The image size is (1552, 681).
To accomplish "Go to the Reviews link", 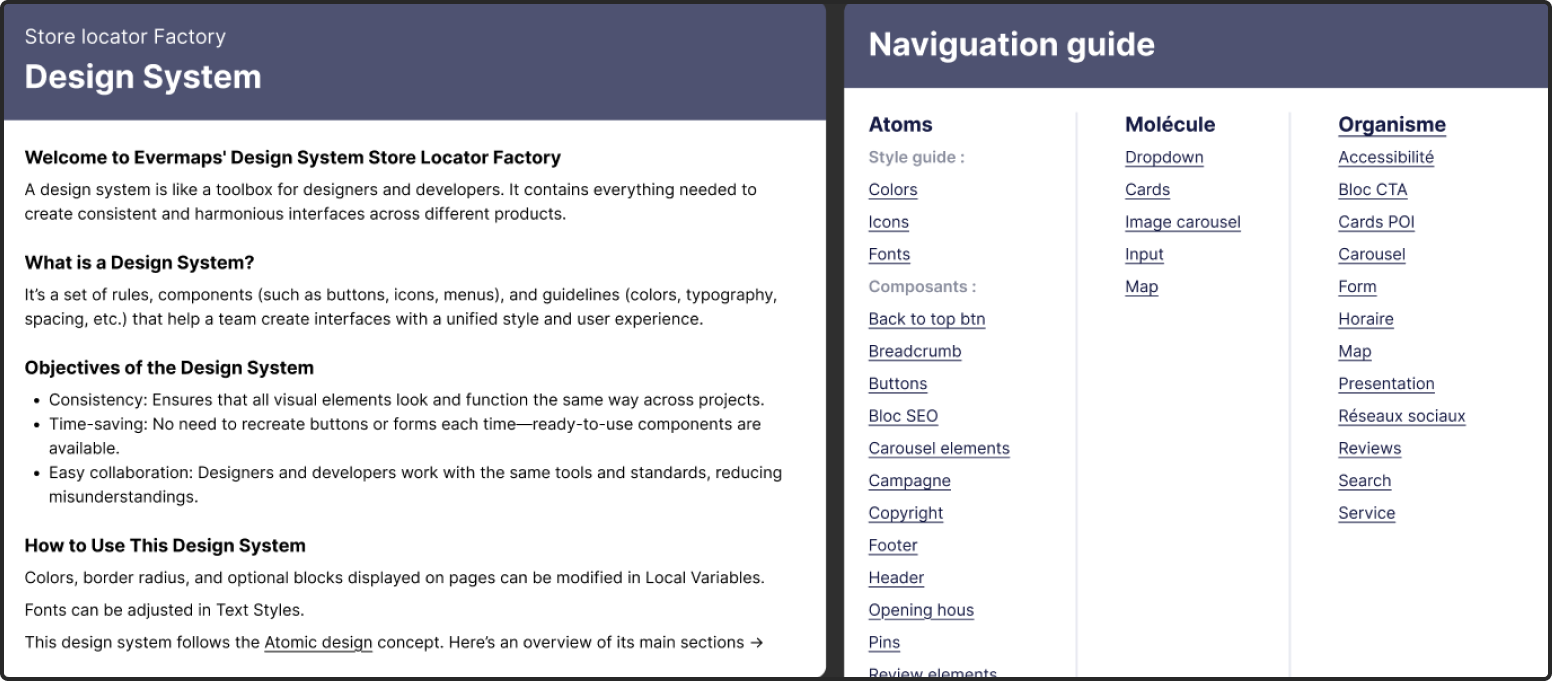I will coord(1370,448).
